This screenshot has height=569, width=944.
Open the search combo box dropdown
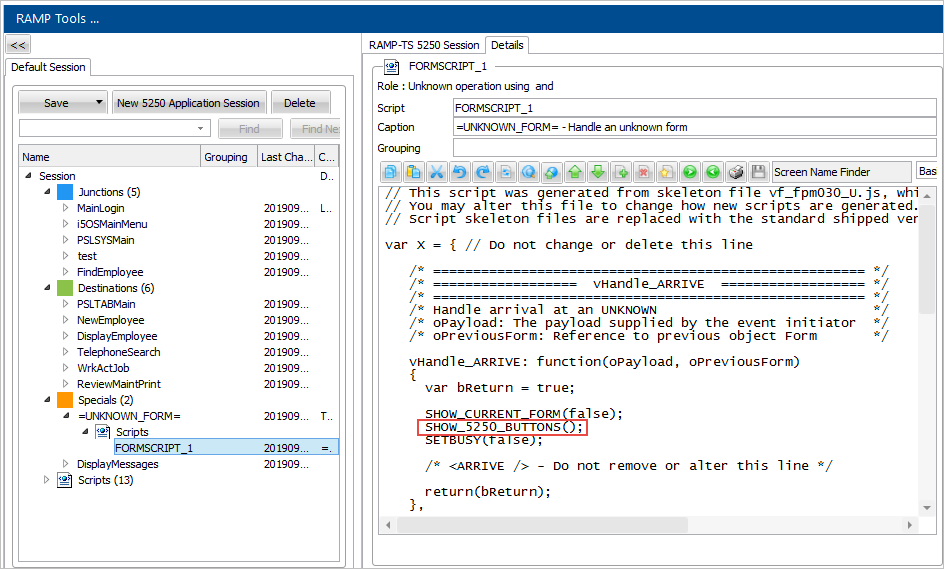coord(202,129)
